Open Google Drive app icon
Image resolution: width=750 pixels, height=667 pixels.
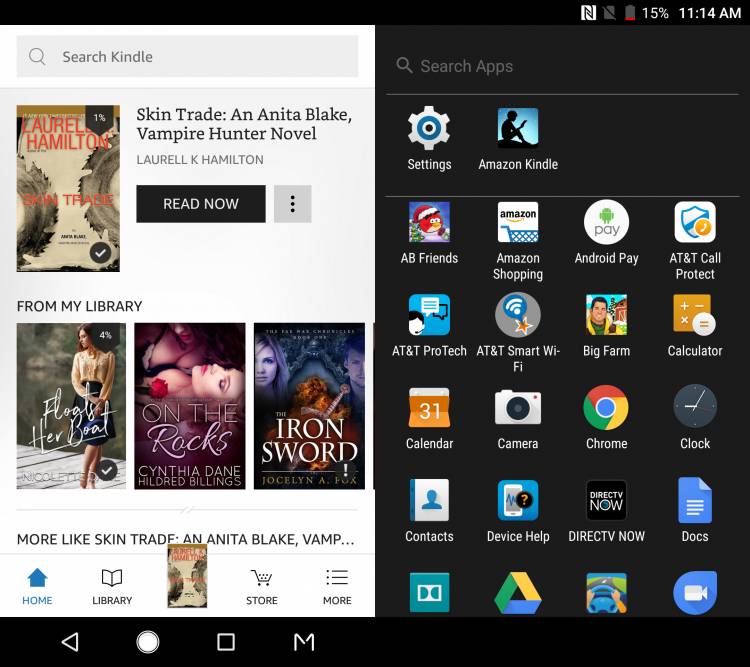[518, 593]
